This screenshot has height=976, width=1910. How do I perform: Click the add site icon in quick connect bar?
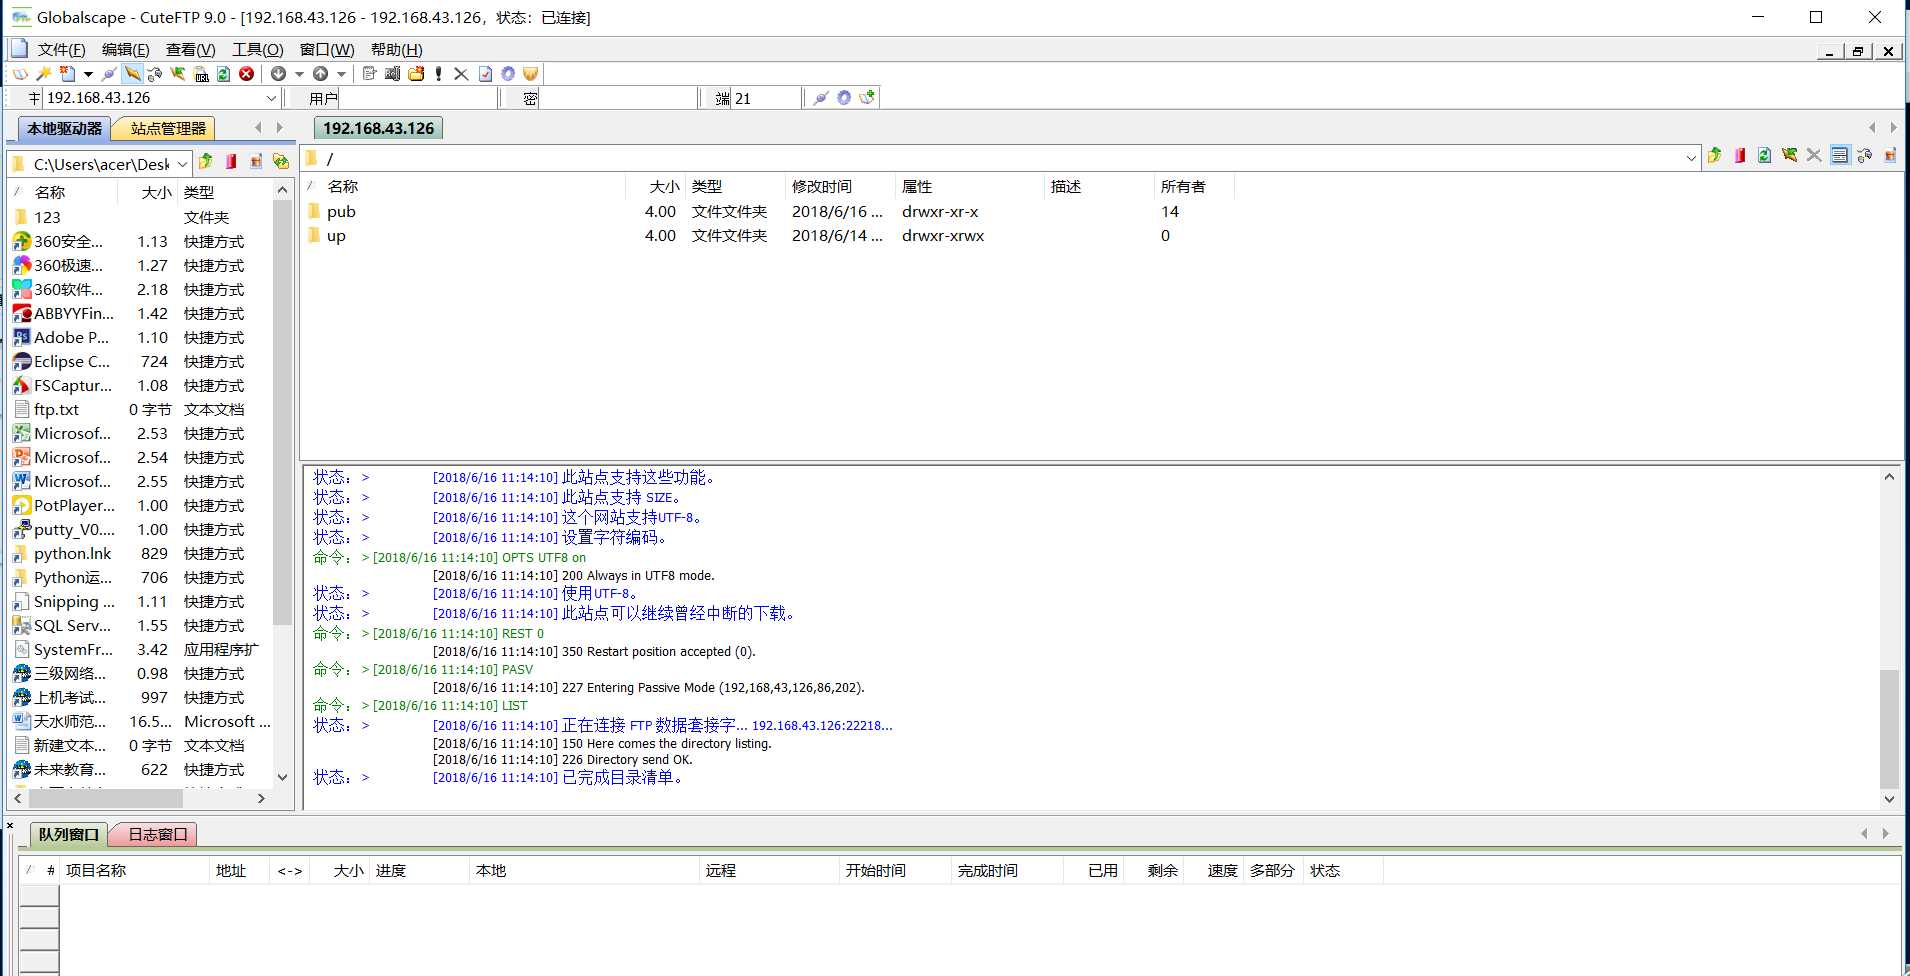pyautogui.click(x=867, y=98)
